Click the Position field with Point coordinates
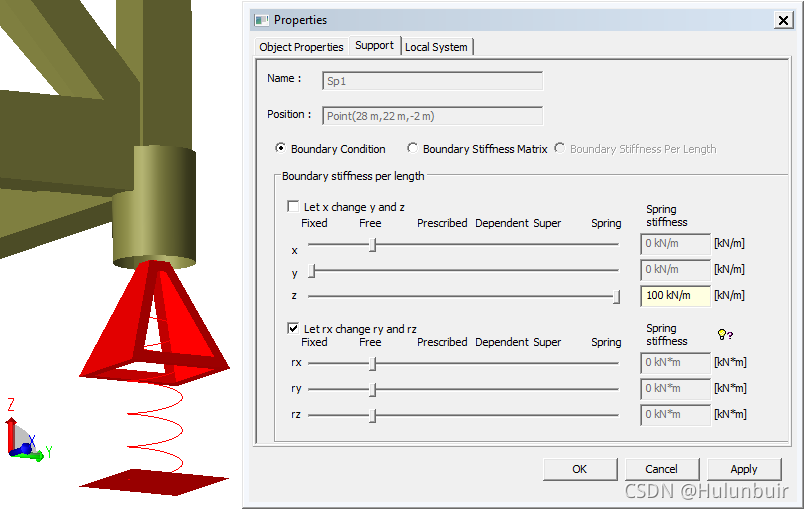 coord(432,116)
